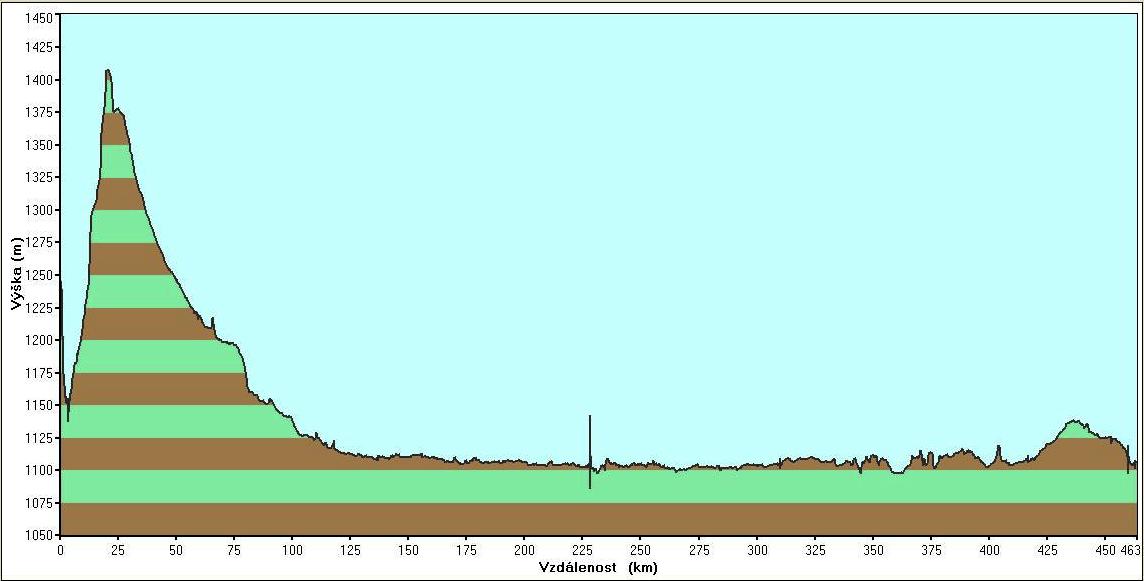The height and width of the screenshot is (581, 1144).
Task: Select the 1350 elevation tick label
Action: 38,145
